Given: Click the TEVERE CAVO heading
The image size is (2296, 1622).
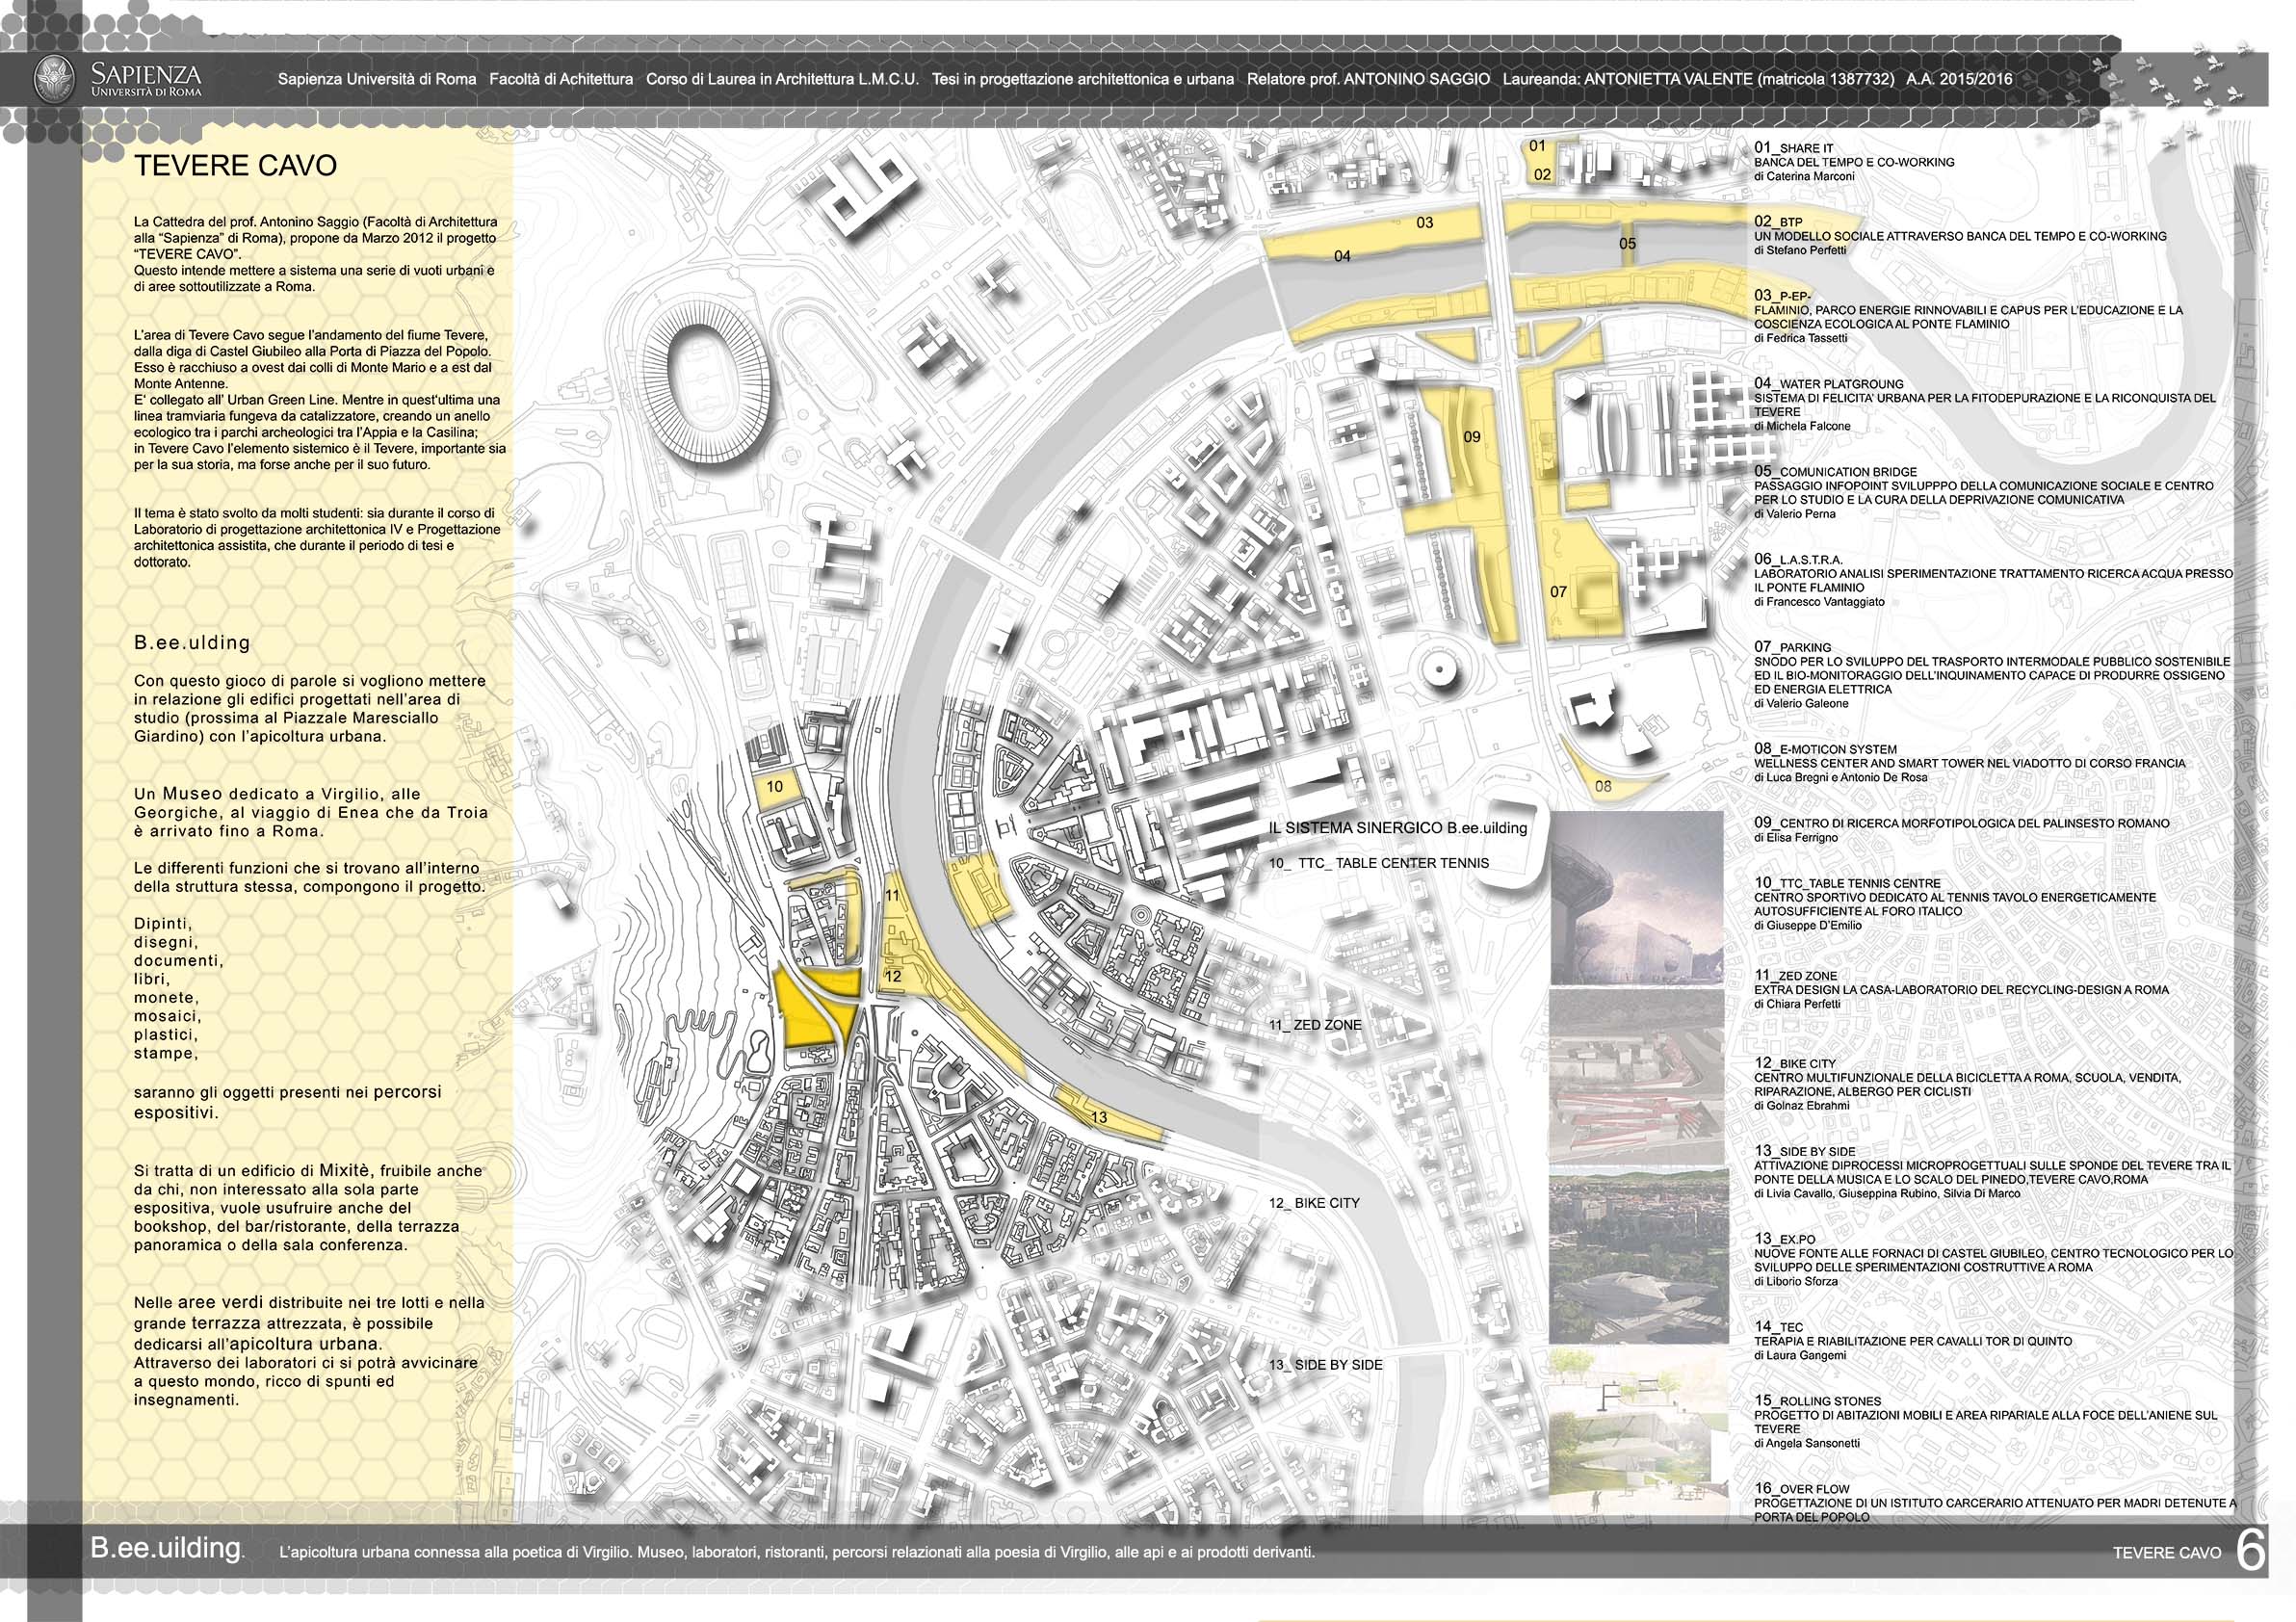Looking at the screenshot, I should (x=235, y=166).
